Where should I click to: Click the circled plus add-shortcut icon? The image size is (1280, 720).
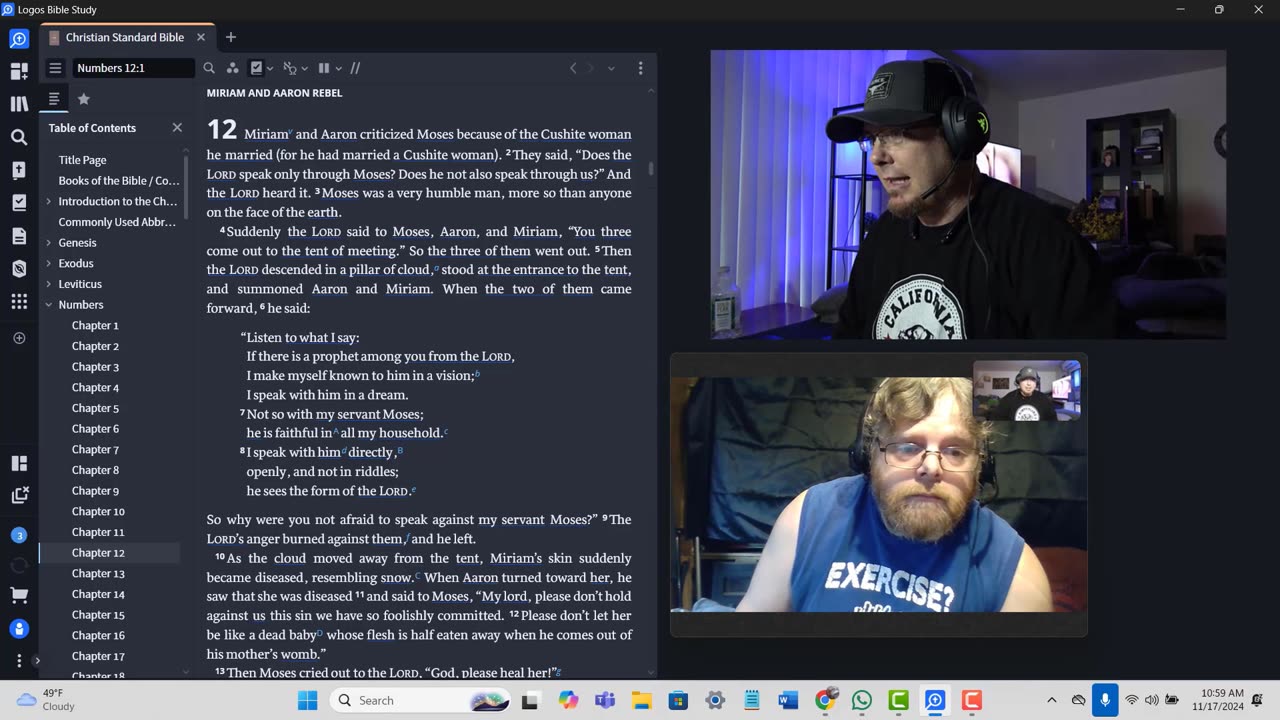[19, 338]
